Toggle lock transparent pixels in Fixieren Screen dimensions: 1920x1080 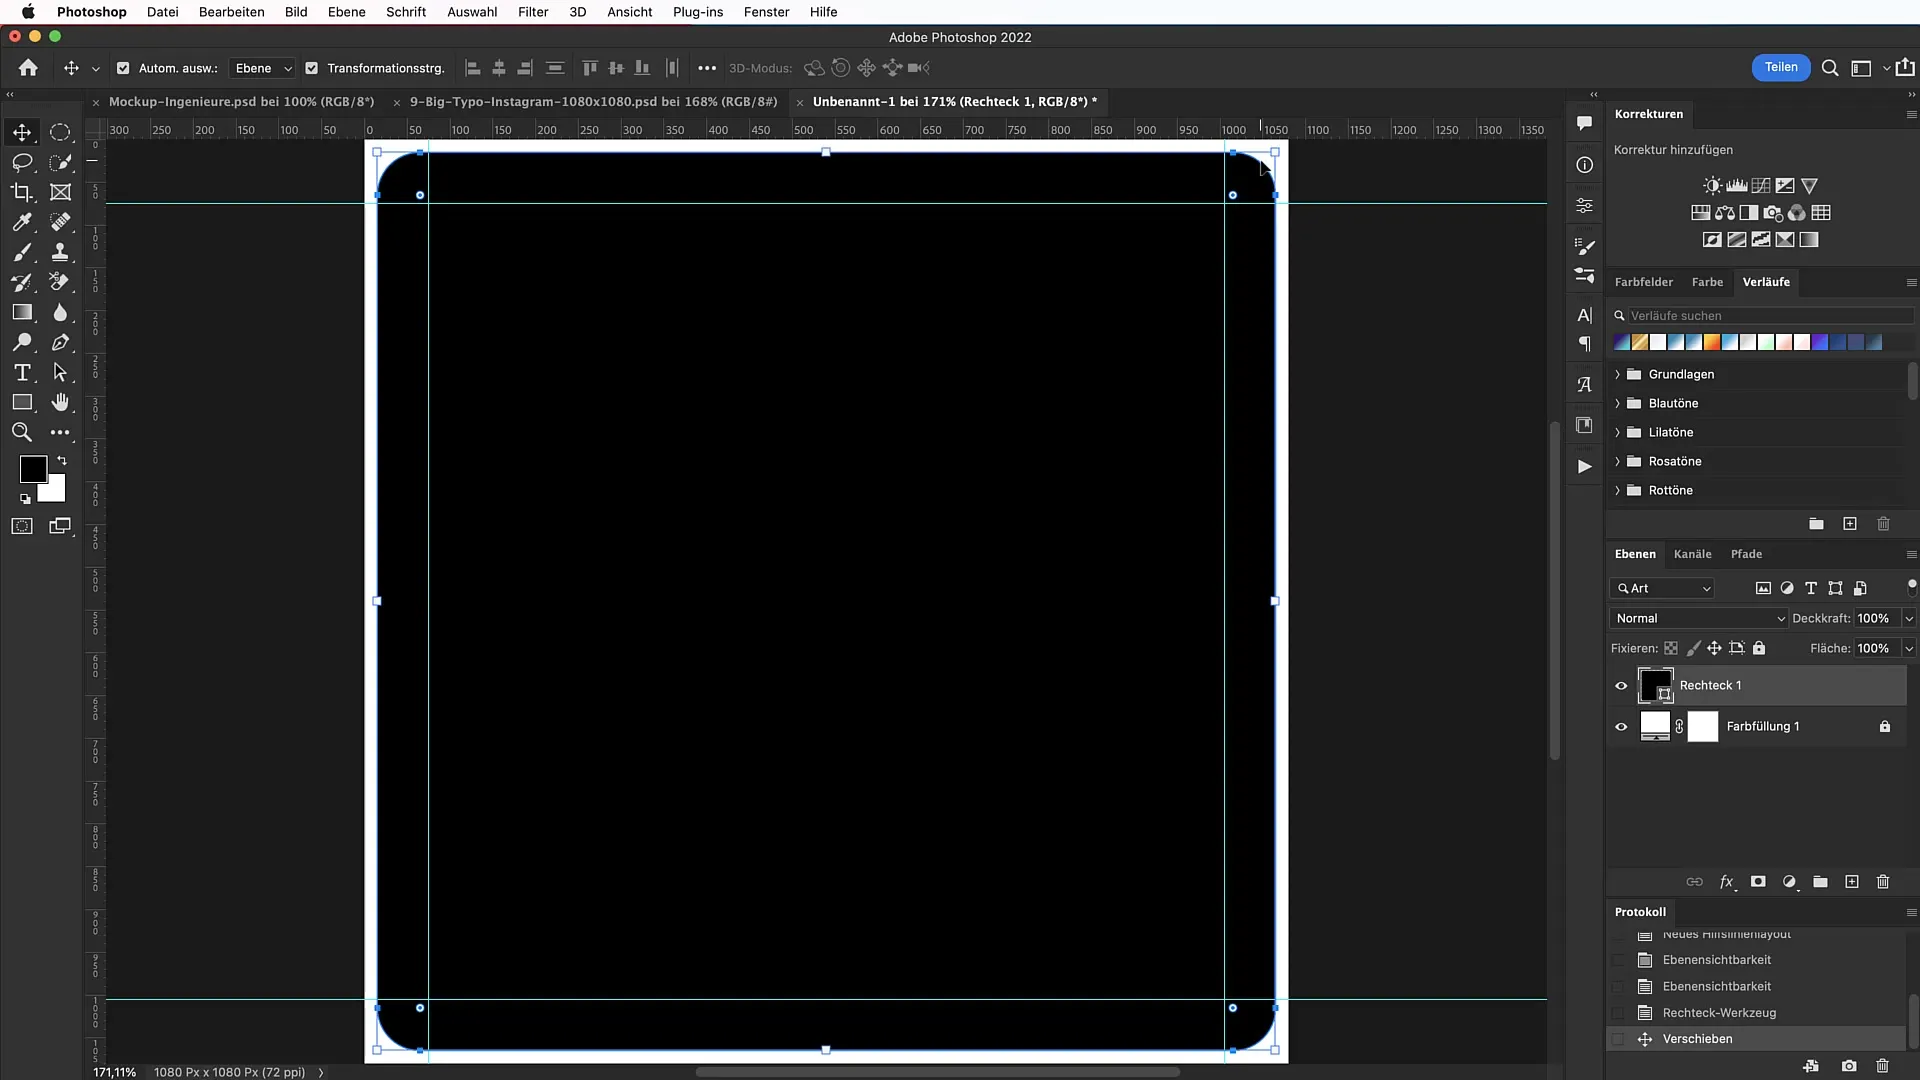pos(1671,648)
